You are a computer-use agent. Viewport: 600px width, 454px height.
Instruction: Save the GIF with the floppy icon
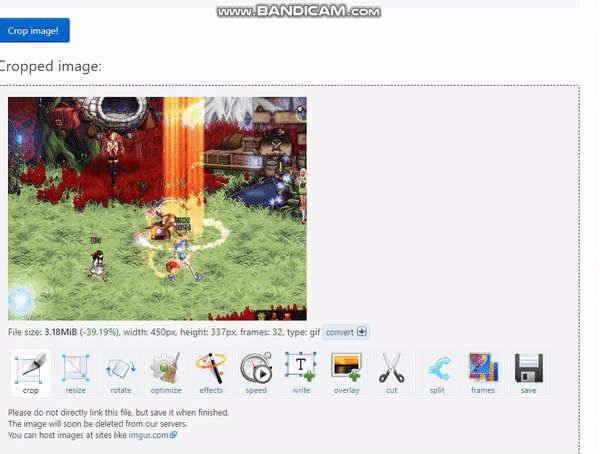click(528, 372)
